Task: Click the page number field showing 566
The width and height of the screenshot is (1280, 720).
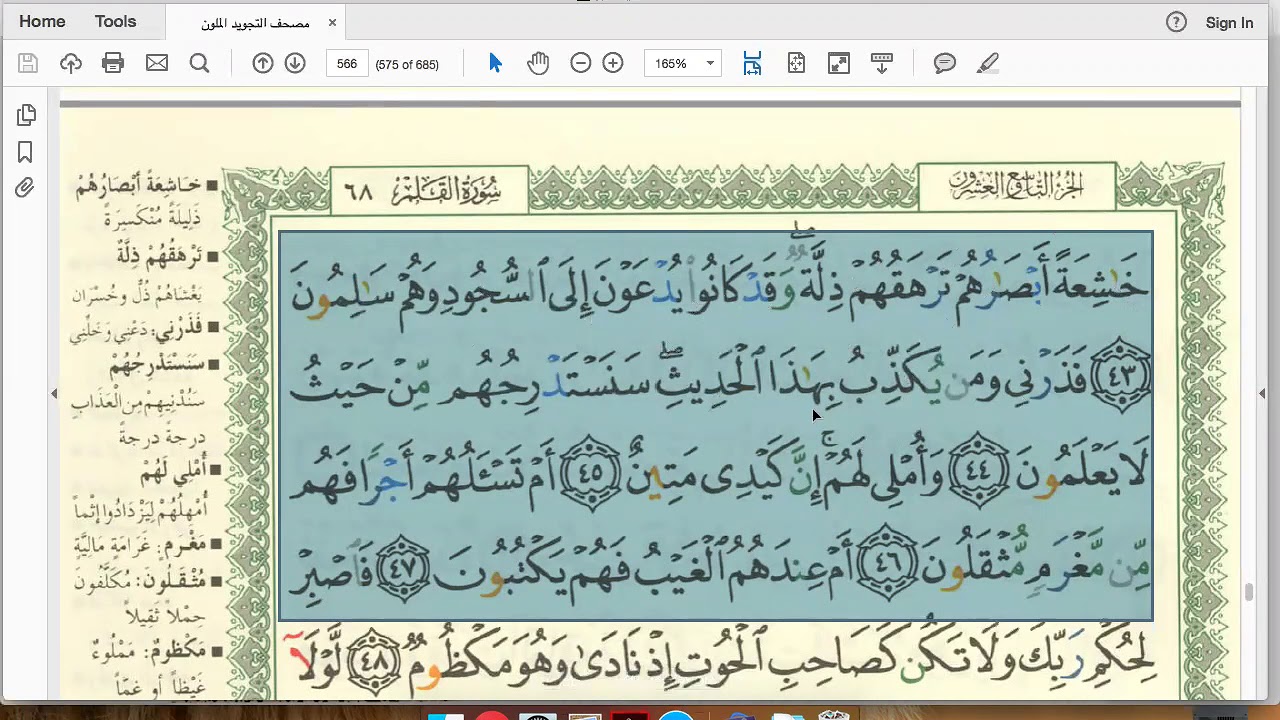Action: coord(347,63)
